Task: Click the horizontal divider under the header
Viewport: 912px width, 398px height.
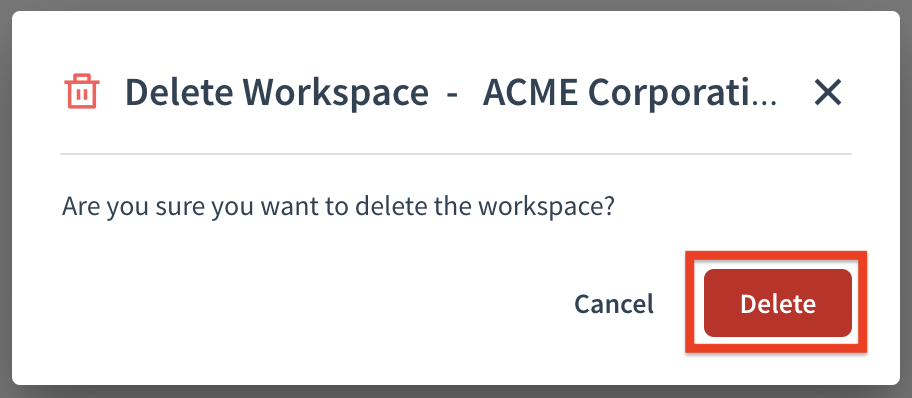Action: tap(455, 154)
